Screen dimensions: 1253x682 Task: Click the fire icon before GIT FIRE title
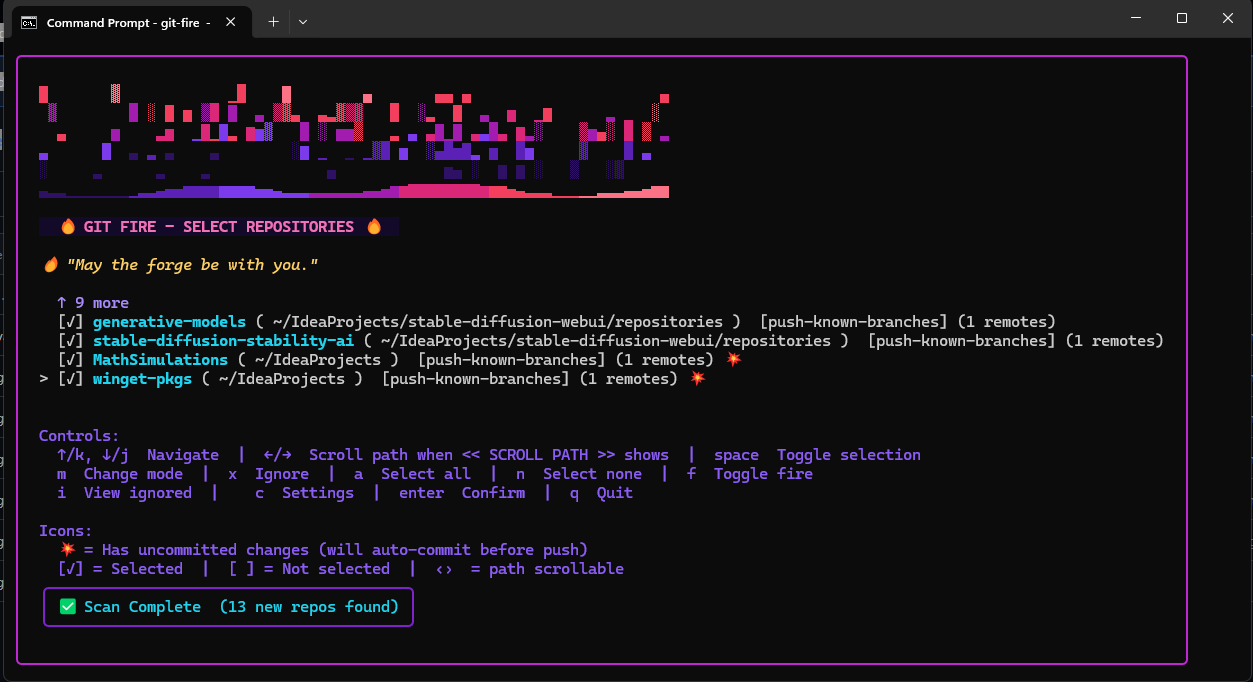tap(68, 226)
